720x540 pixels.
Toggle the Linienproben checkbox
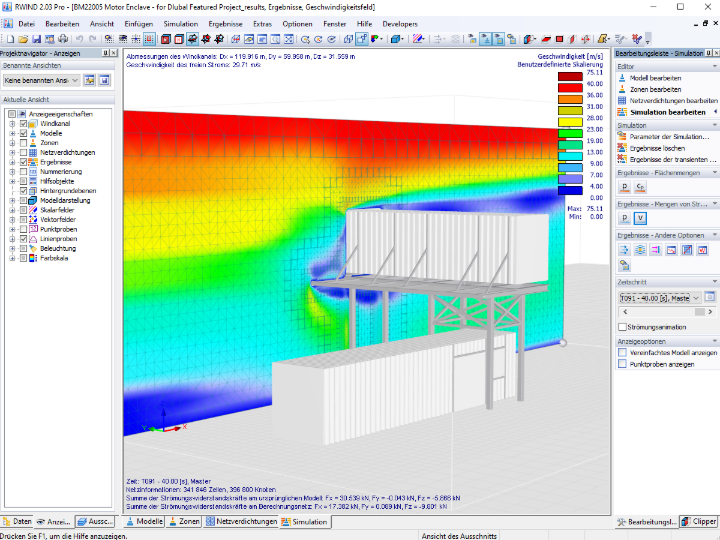click(x=23, y=239)
